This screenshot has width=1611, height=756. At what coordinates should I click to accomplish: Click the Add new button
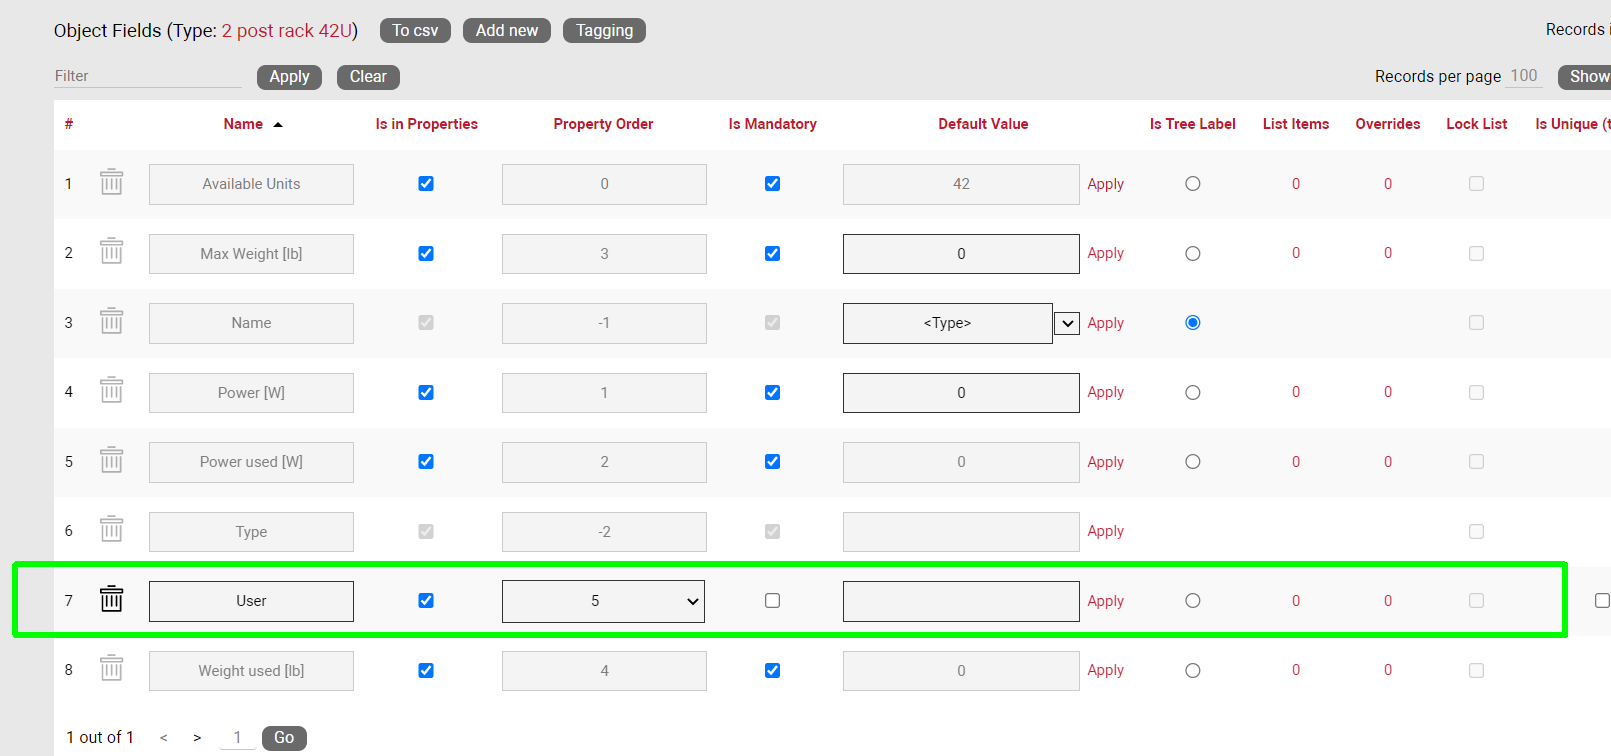506,31
